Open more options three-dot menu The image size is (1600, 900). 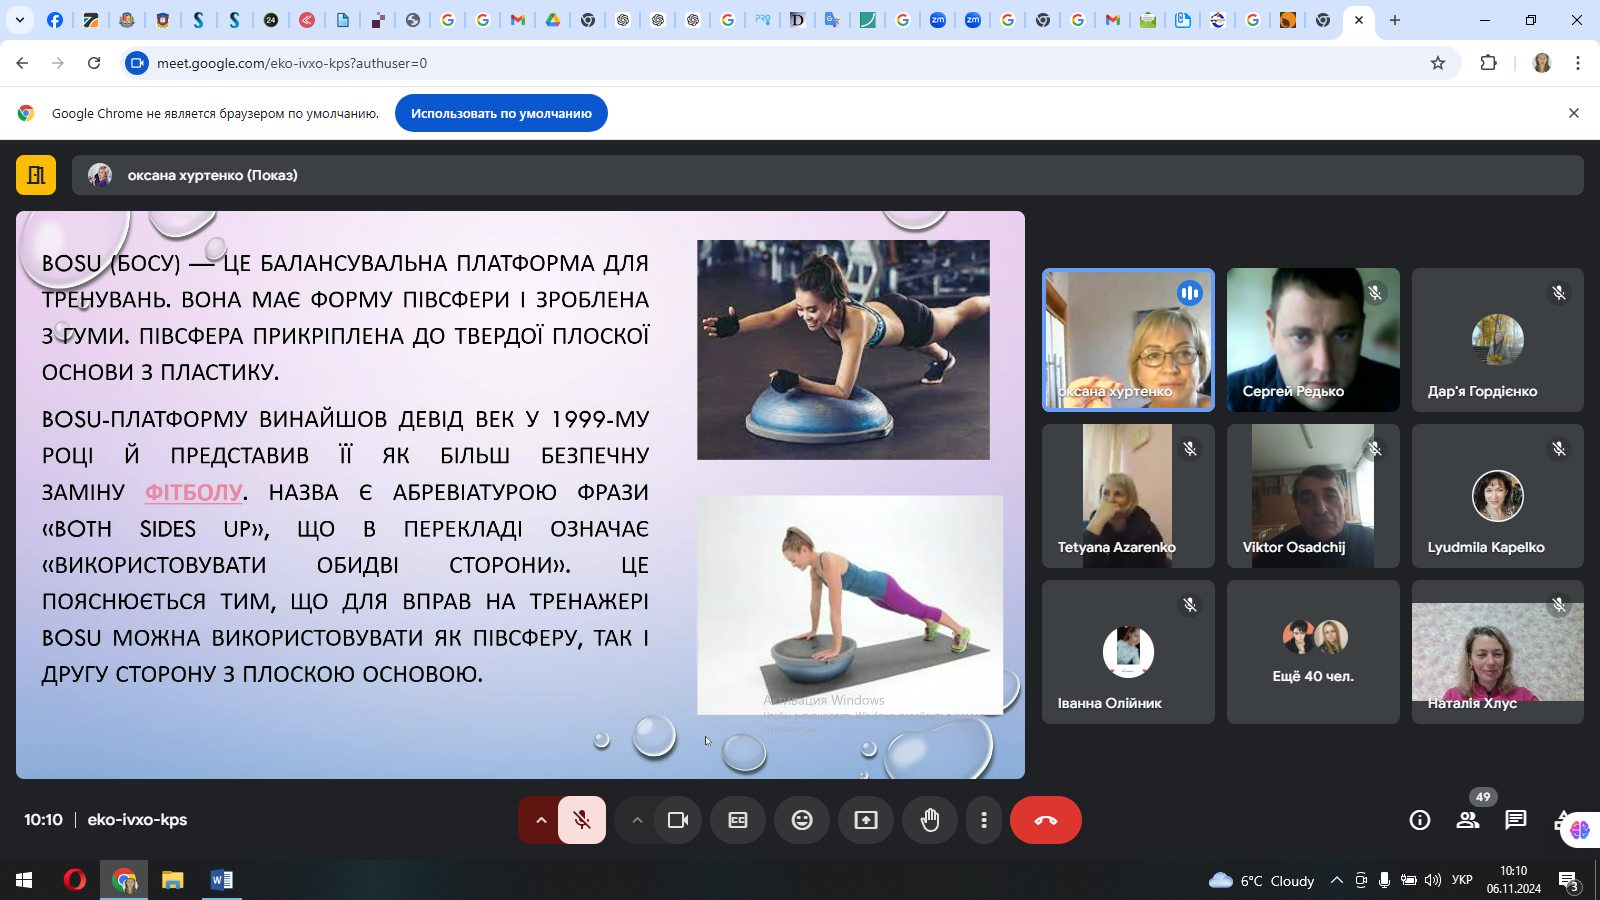coord(984,820)
